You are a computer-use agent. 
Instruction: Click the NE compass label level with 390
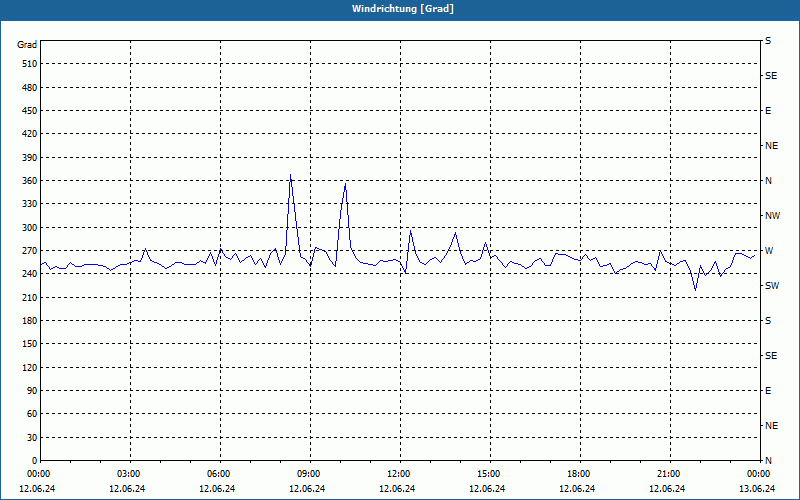tap(771, 146)
